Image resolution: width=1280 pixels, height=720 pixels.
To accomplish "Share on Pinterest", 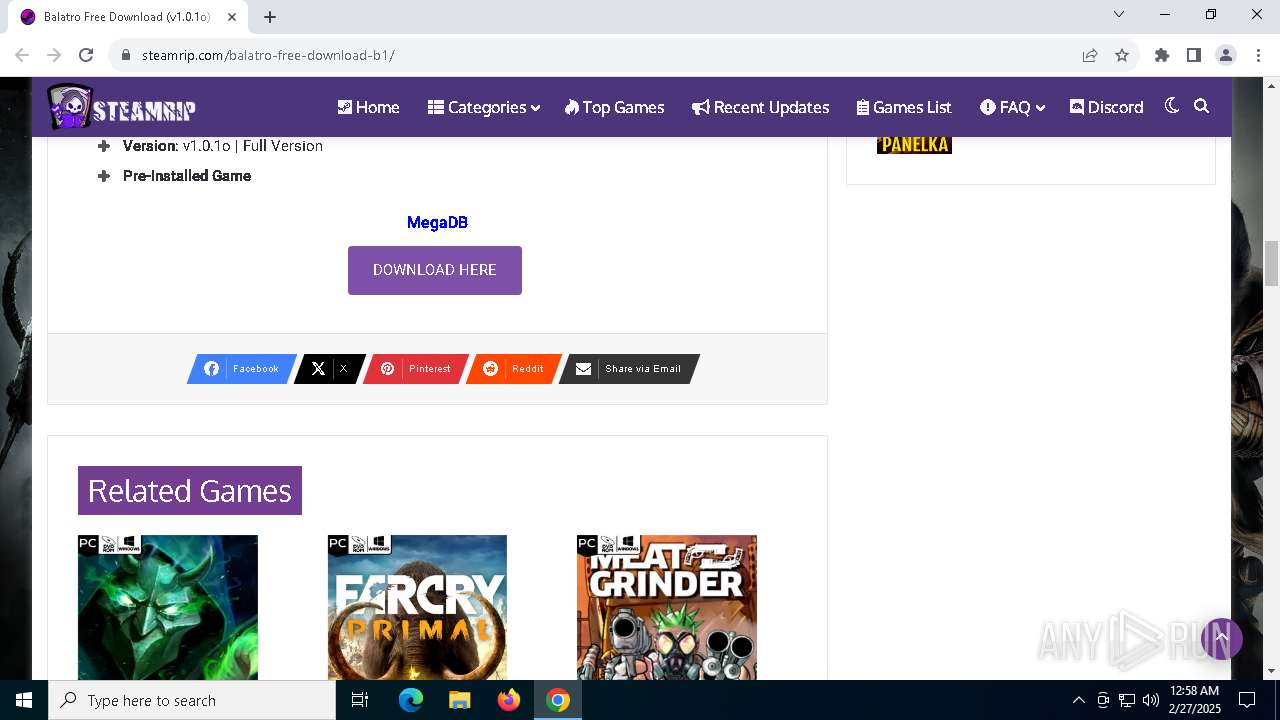I will 415,369.
